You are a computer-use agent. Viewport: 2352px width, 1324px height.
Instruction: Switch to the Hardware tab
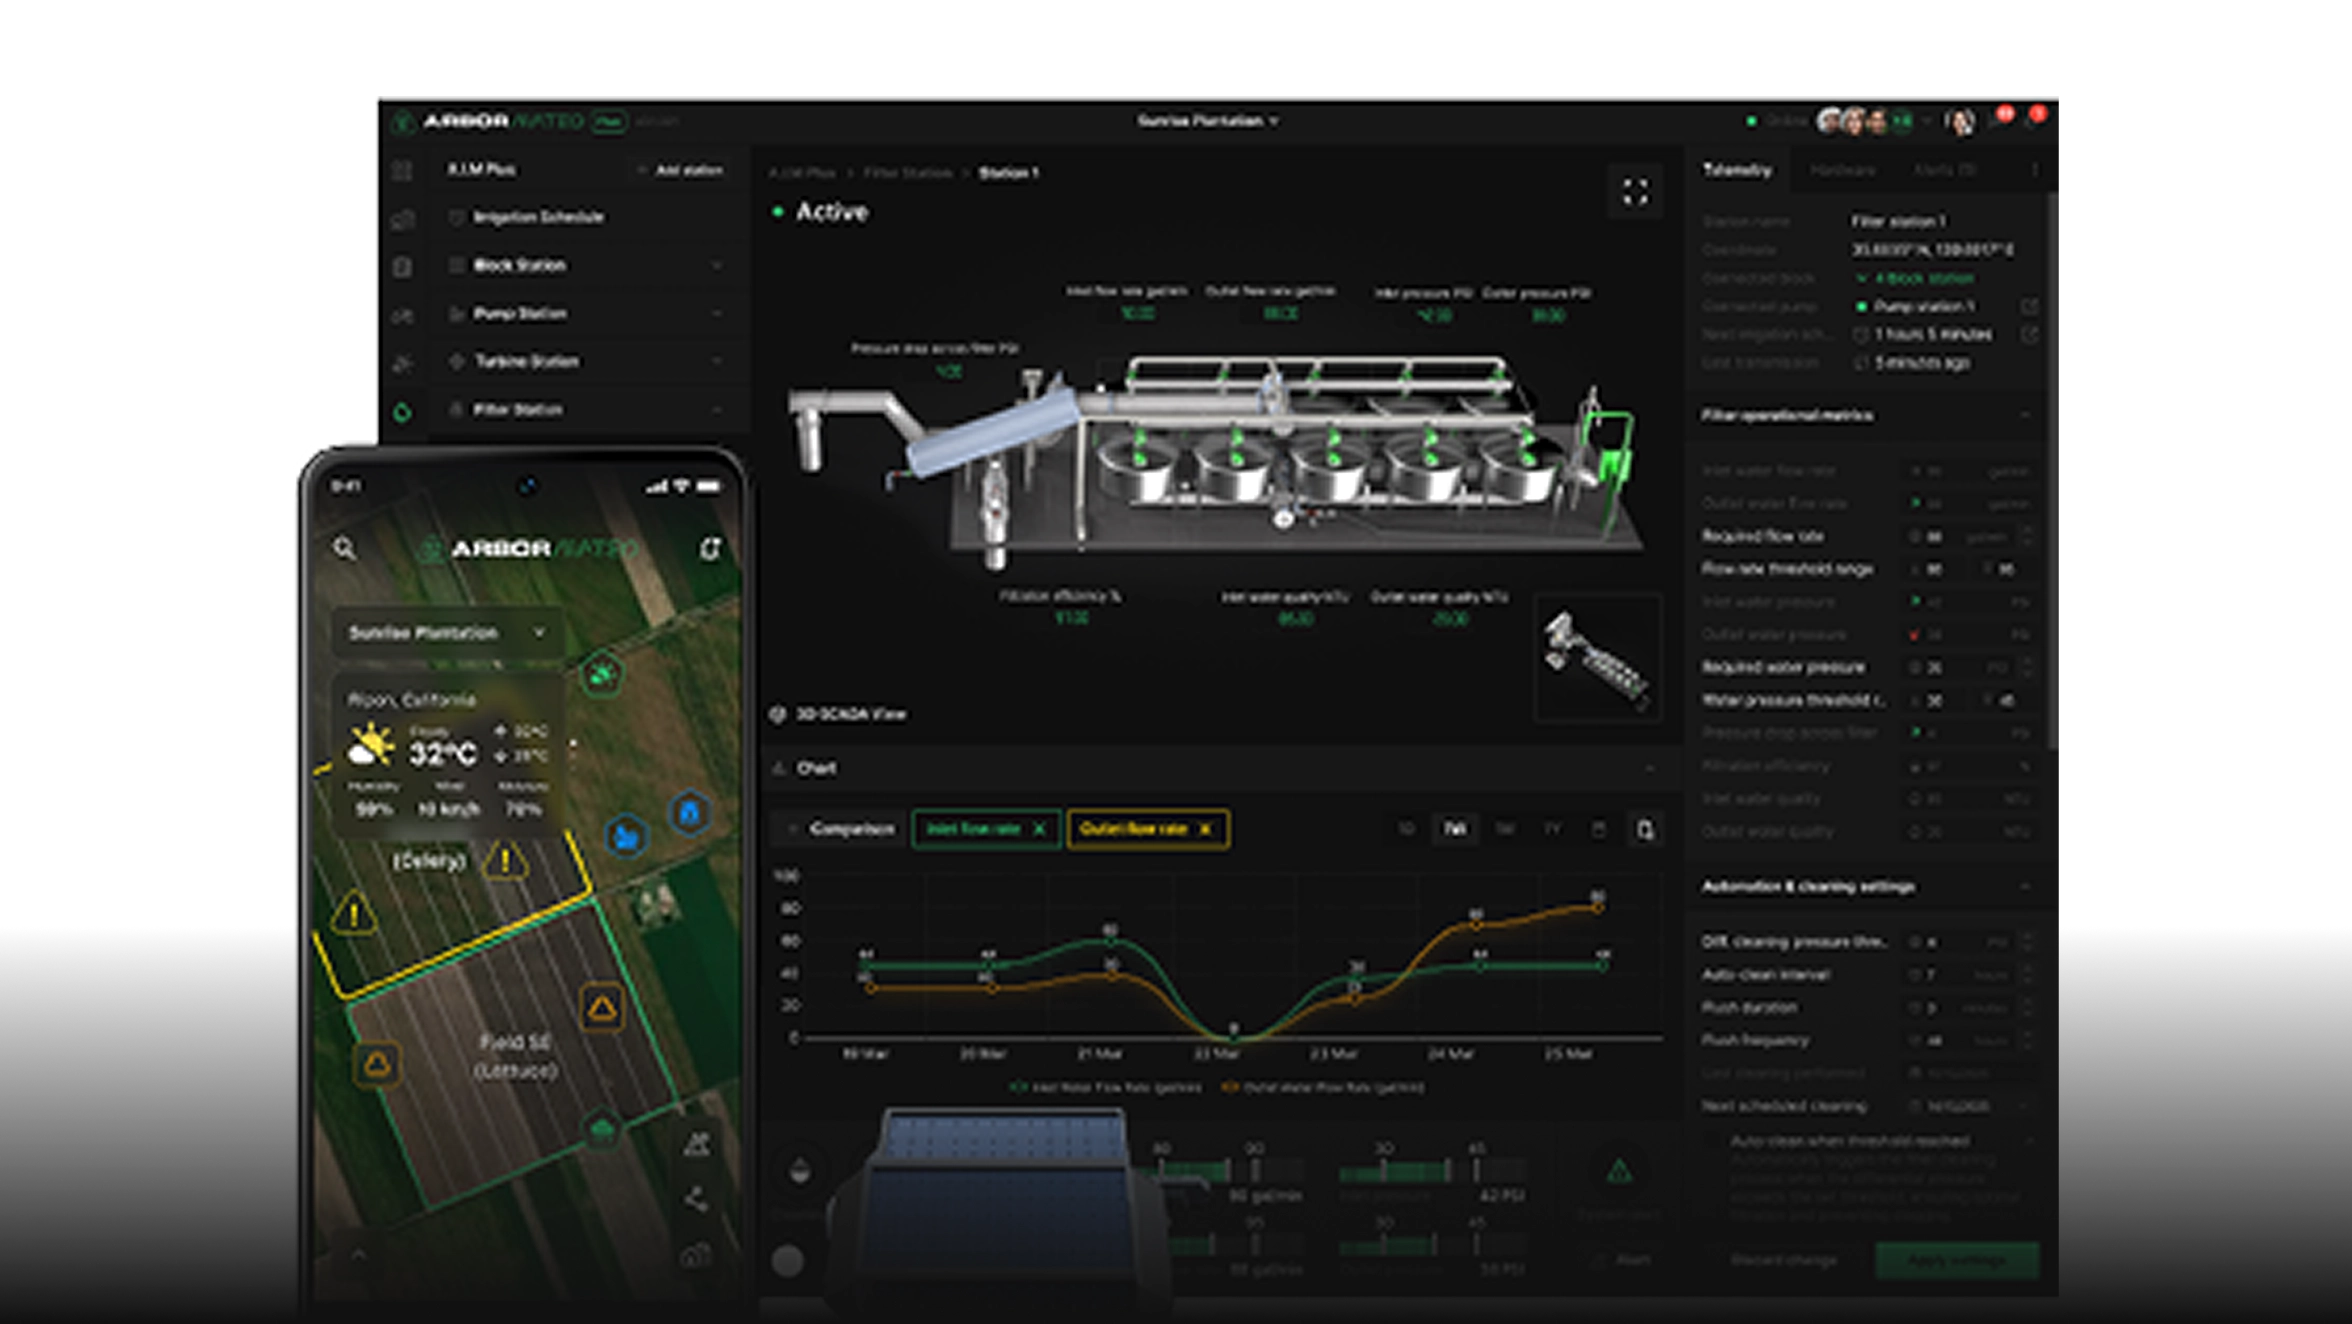[1842, 171]
